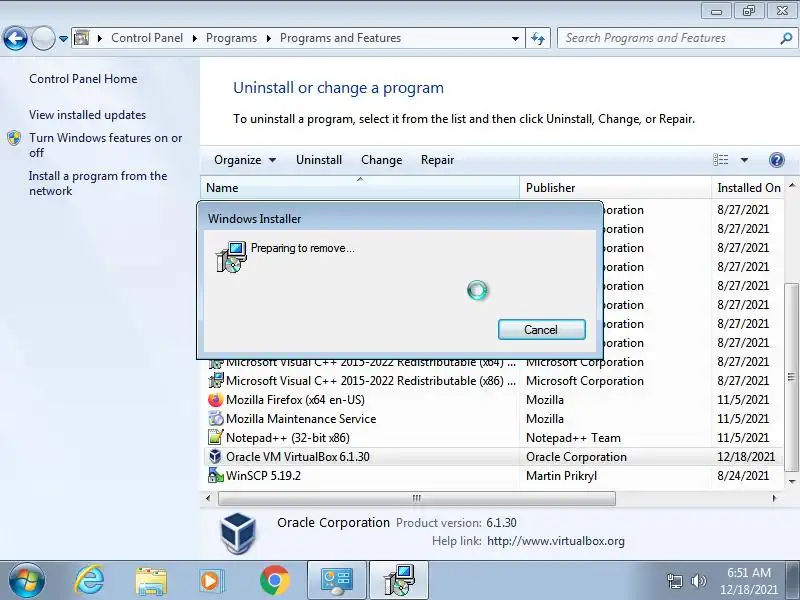Image resolution: width=800 pixels, height=600 pixels.
Task: Select Control Panel breadcrumb
Action: click(147, 38)
